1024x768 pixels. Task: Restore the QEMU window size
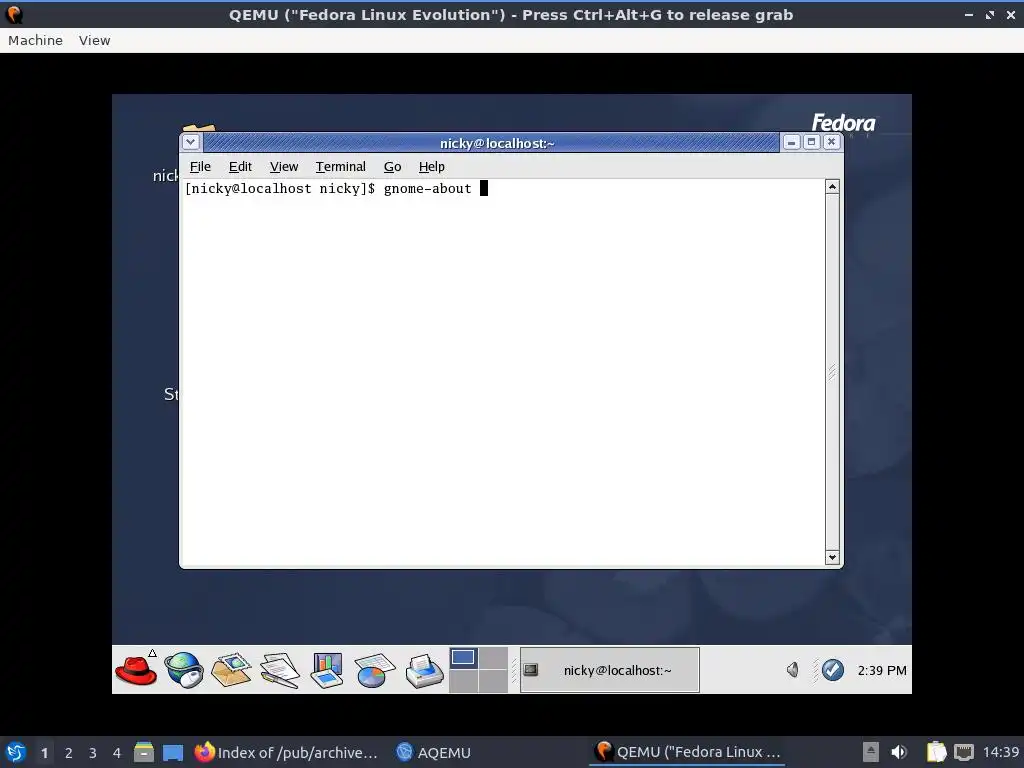[990, 14]
